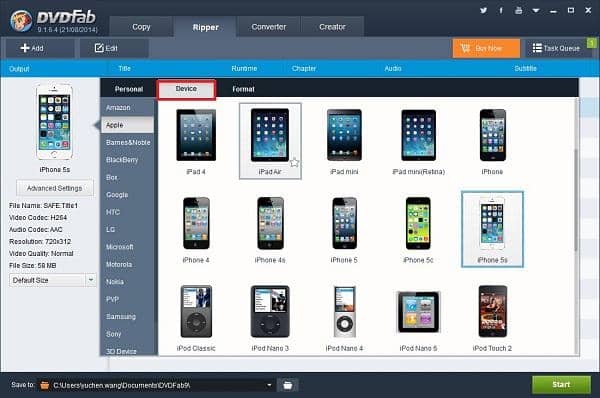Mark iPad Air as favorite with star

294,163
